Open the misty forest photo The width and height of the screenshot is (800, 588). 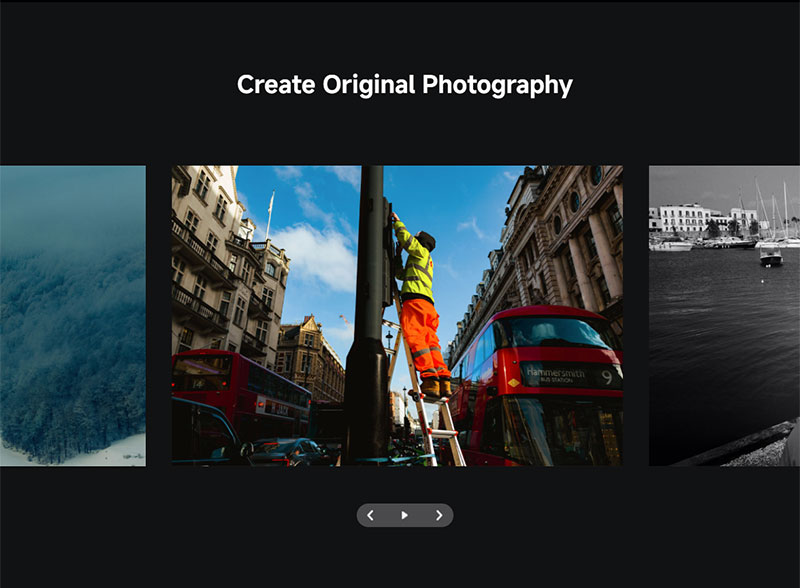pyautogui.click(x=72, y=315)
